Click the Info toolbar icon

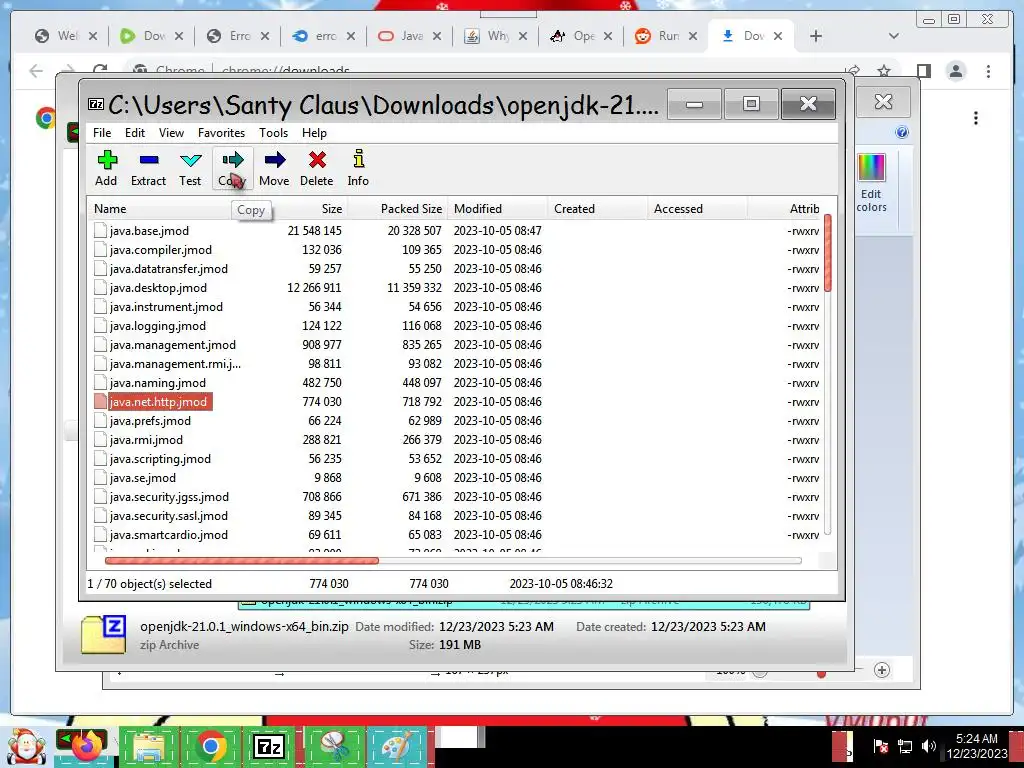[x=358, y=168]
